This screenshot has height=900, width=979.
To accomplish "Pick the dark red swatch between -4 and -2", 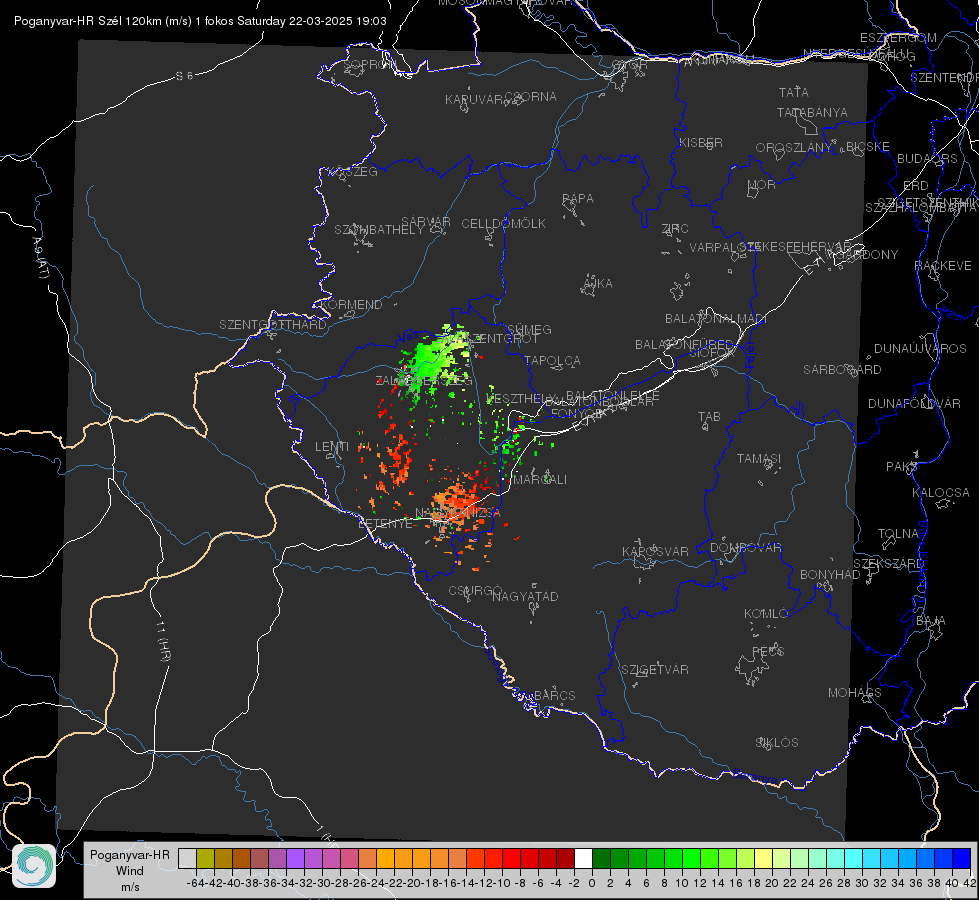I will [x=565, y=858].
